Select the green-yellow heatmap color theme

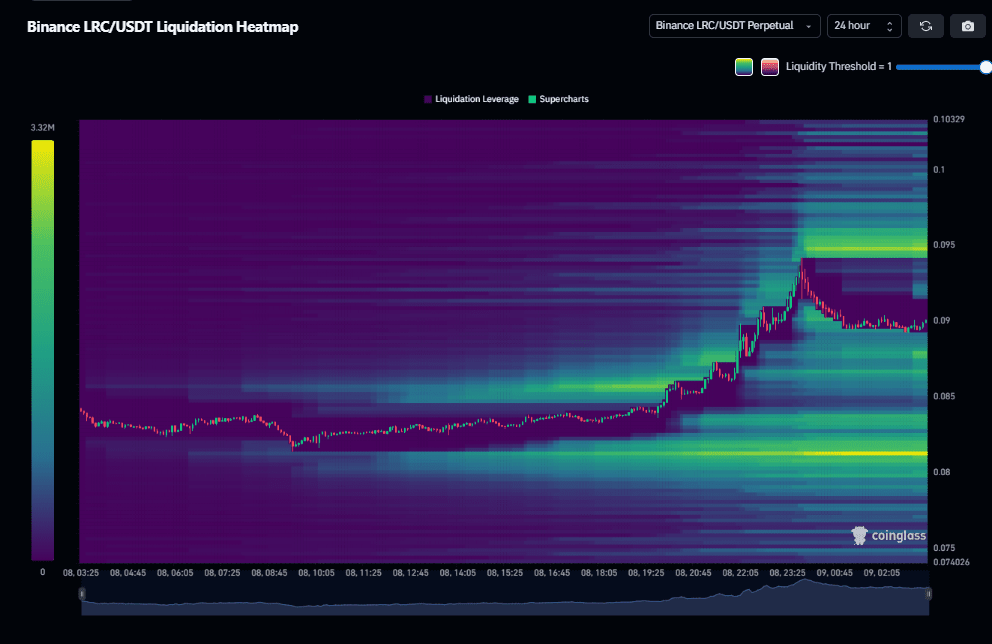744,67
